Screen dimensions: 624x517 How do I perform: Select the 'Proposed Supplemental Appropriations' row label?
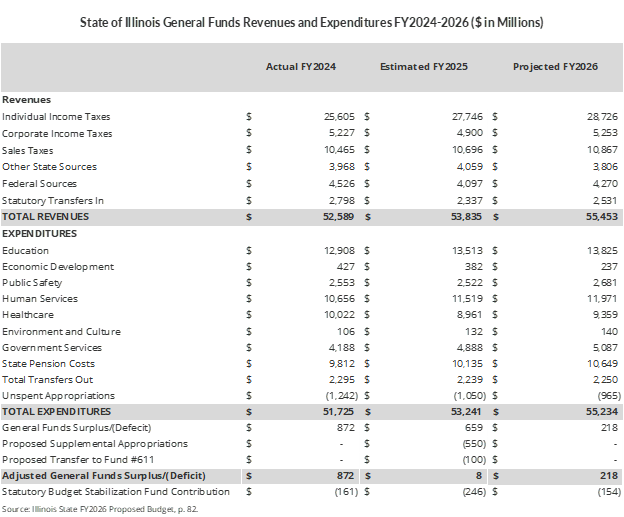pyautogui.click(x=95, y=444)
